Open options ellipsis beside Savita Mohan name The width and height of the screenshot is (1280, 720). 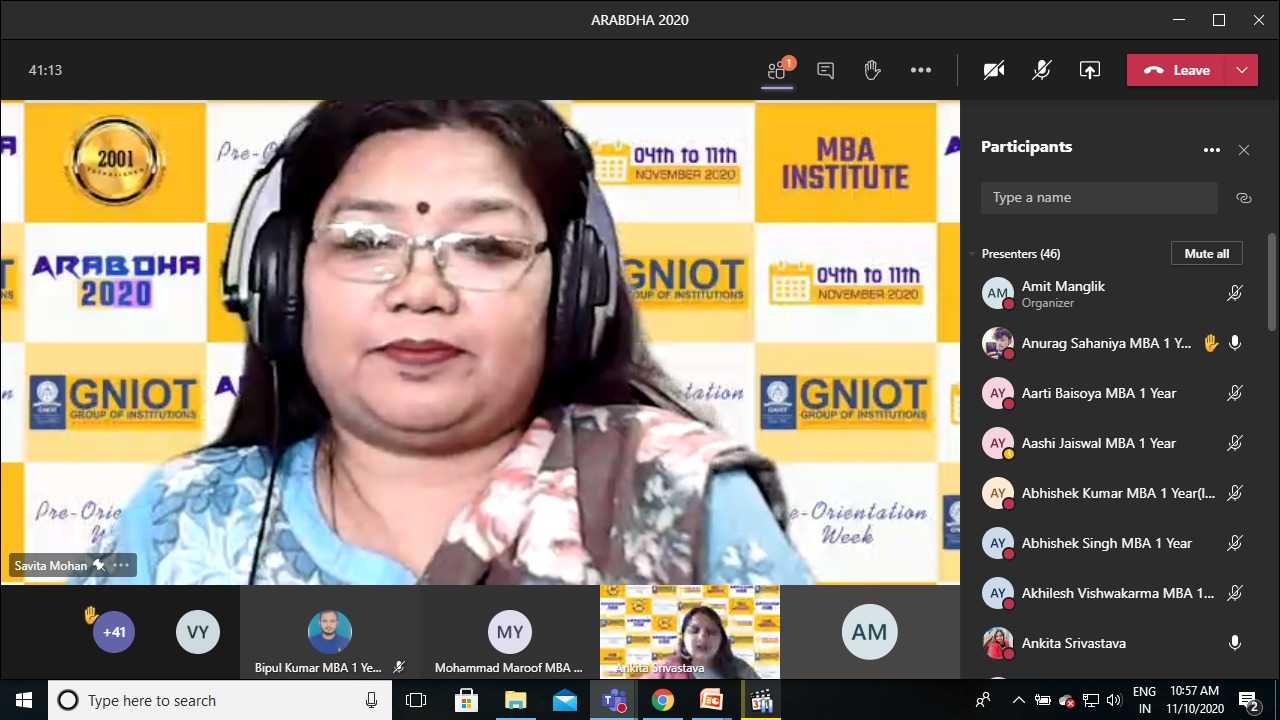click(121, 565)
